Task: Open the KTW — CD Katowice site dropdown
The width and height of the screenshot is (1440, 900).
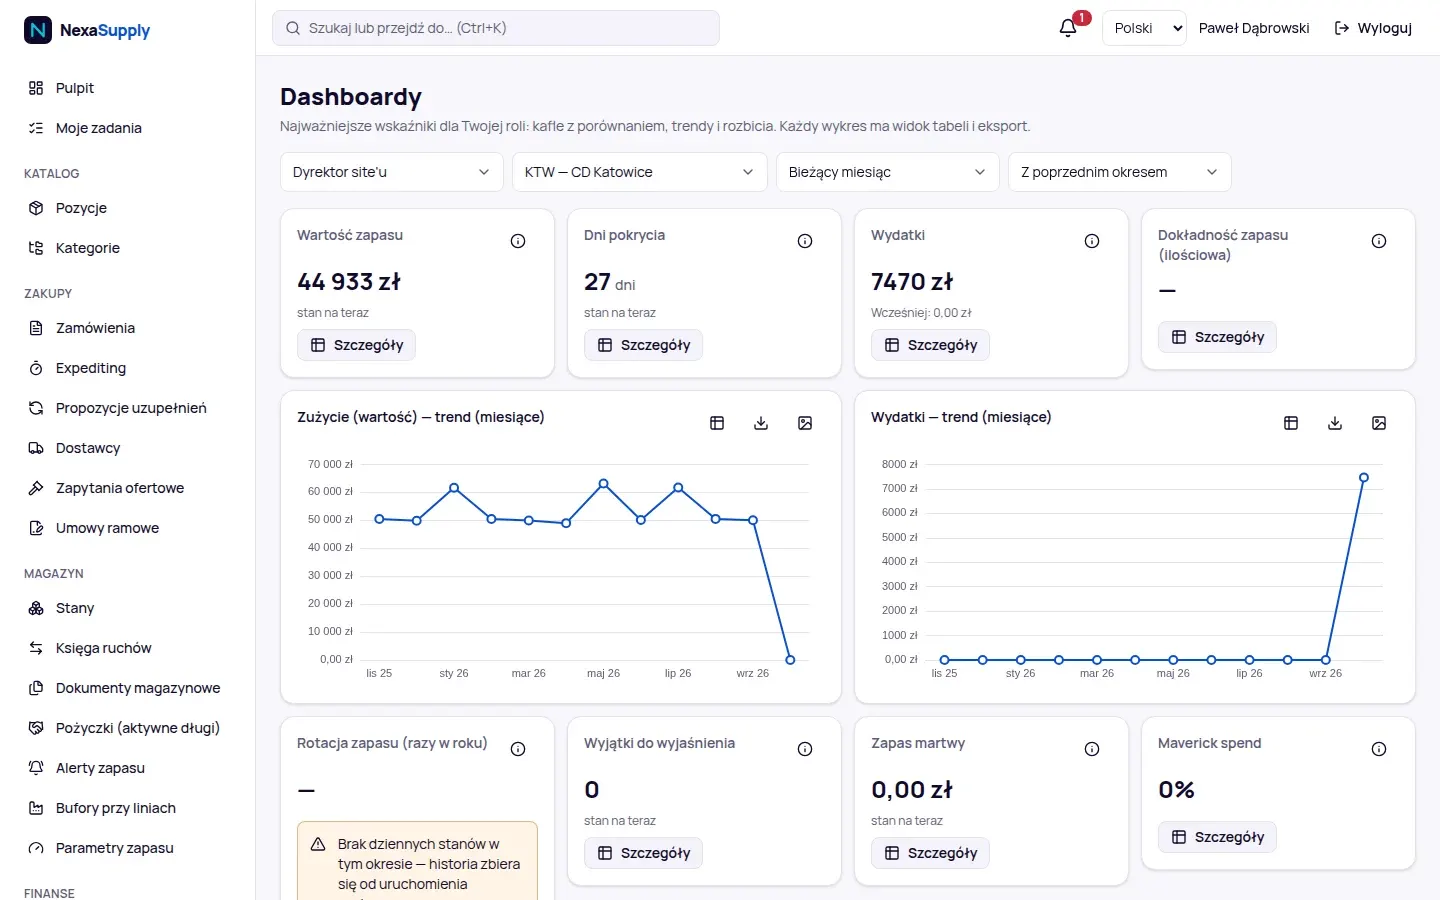Action: tap(640, 172)
